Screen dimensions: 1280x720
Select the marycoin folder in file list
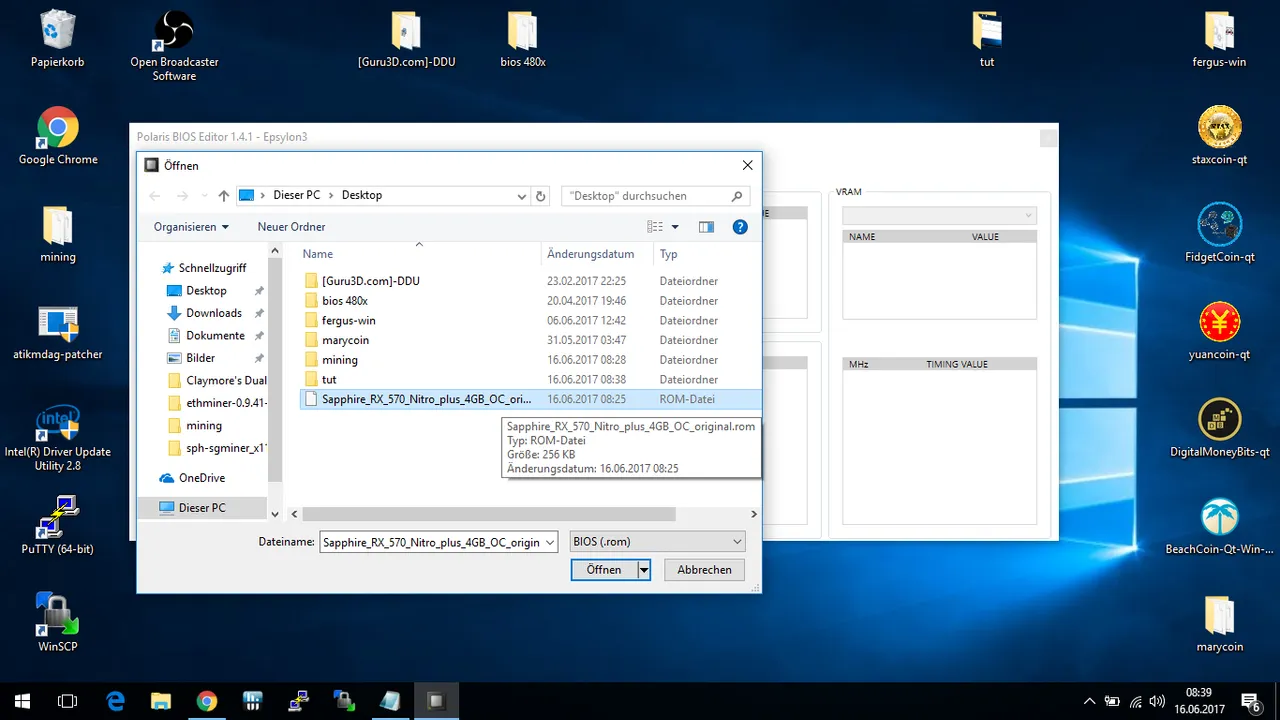point(345,340)
